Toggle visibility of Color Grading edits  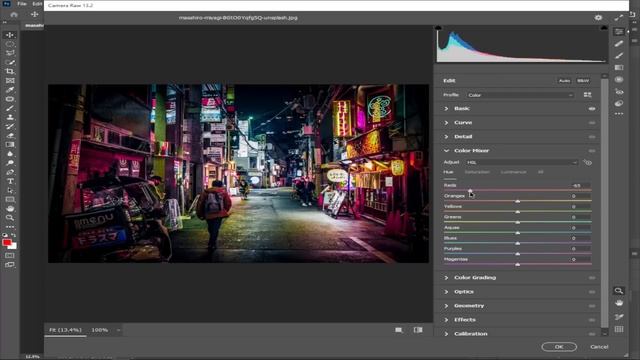point(592,278)
